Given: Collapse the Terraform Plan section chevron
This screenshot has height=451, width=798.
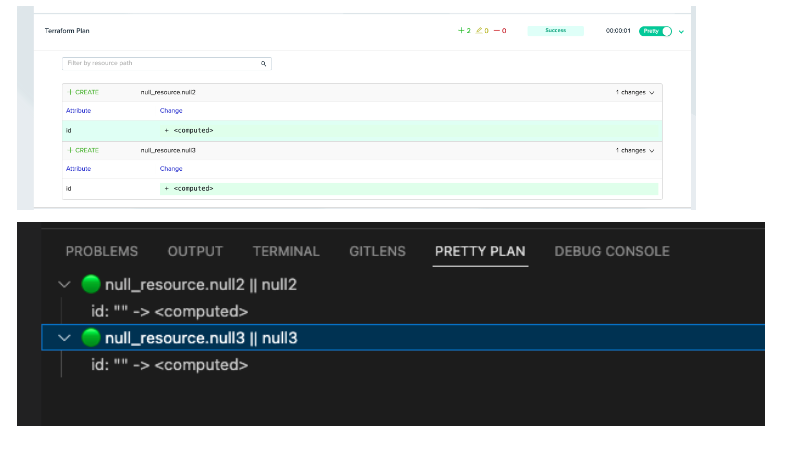Looking at the screenshot, I should pyautogui.click(x=681, y=32).
